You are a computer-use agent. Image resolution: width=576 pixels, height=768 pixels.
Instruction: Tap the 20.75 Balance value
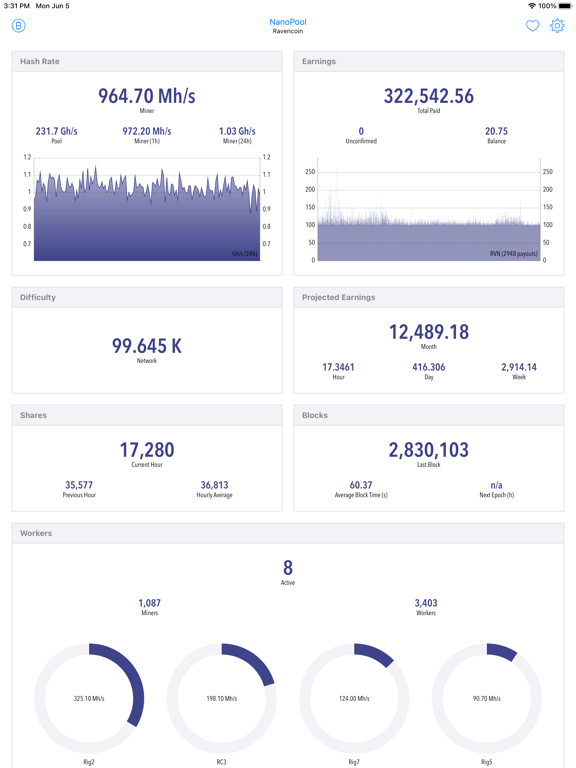[497, 131]
